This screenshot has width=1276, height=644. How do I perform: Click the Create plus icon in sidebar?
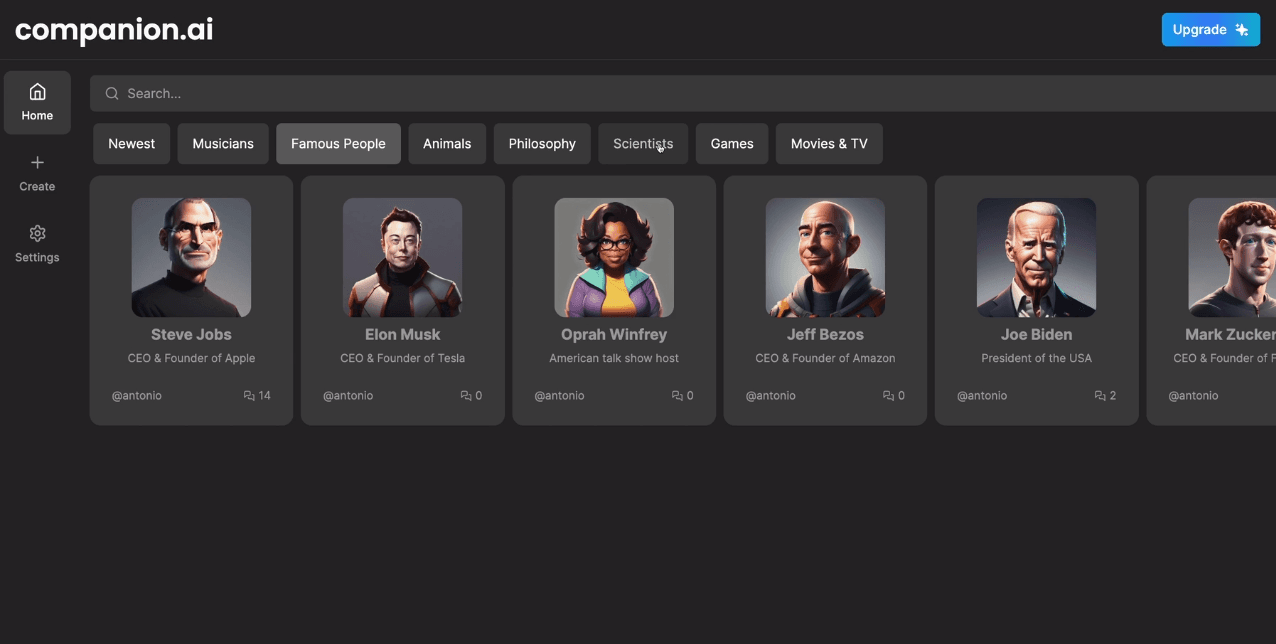point(37,162)
